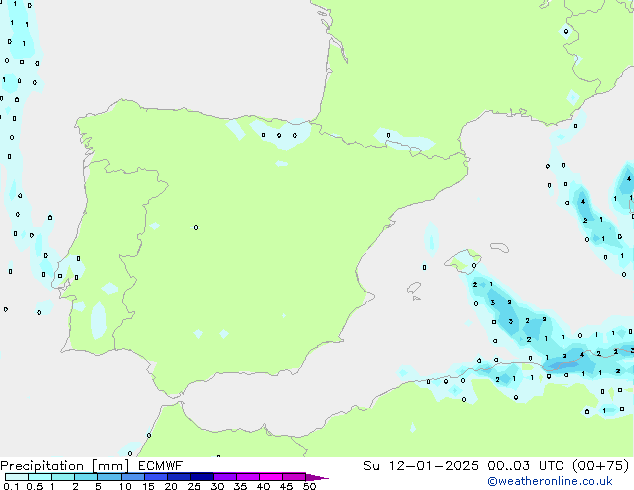Click the legend value label 20
634x490 pixels.
(x=171, y=486)
